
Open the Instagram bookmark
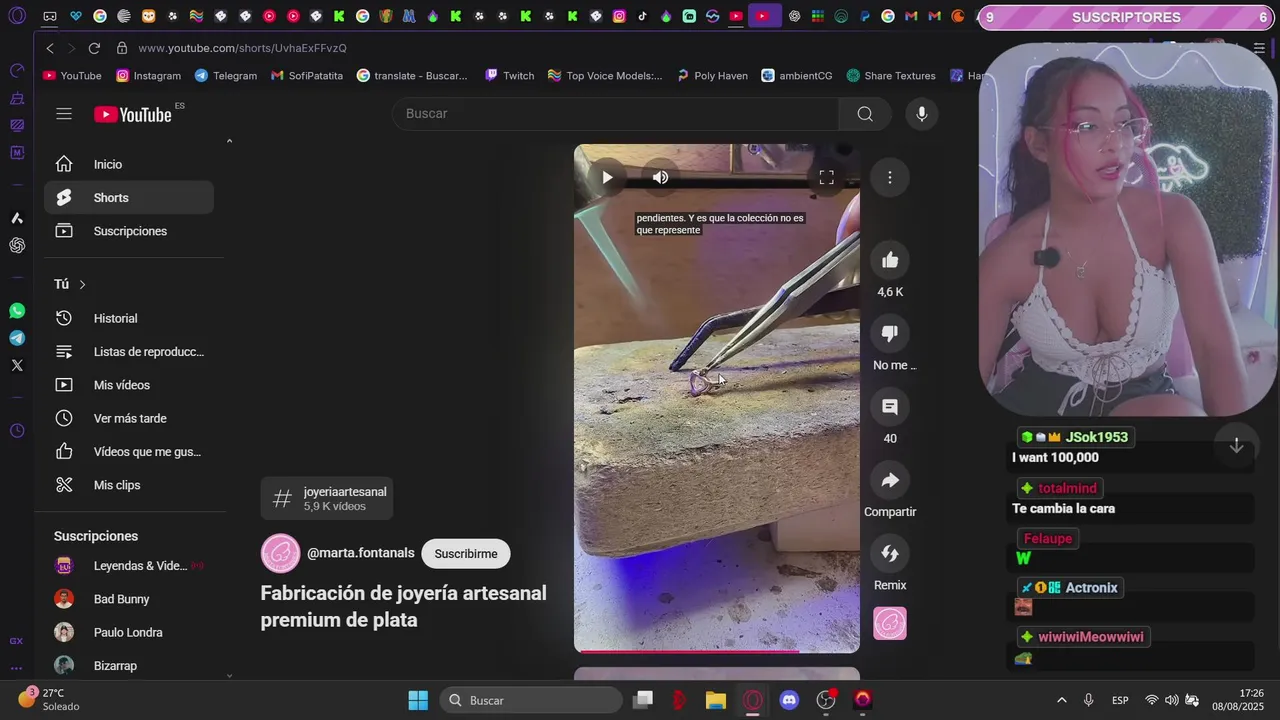coord(148,76)
